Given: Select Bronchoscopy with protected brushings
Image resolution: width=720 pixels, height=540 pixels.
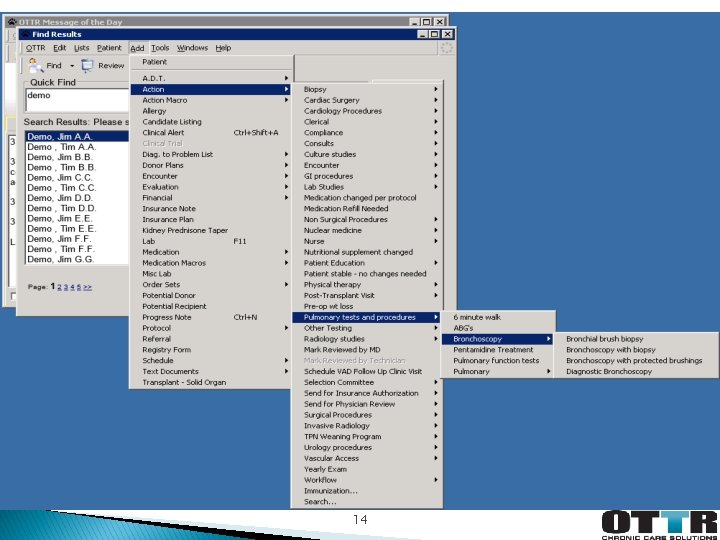Looking at the screenshot, I should tap(636, 361).
